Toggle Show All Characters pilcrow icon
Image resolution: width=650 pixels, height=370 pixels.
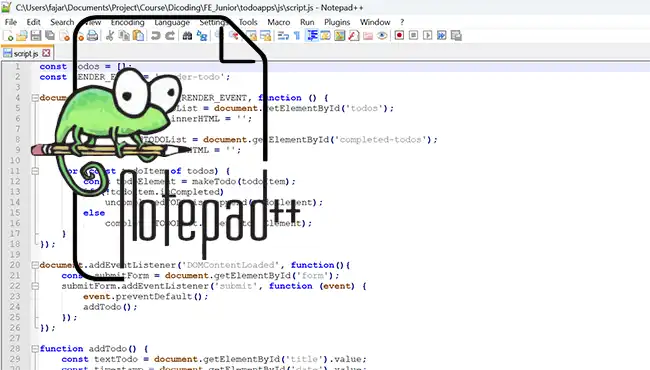point(297,36)
